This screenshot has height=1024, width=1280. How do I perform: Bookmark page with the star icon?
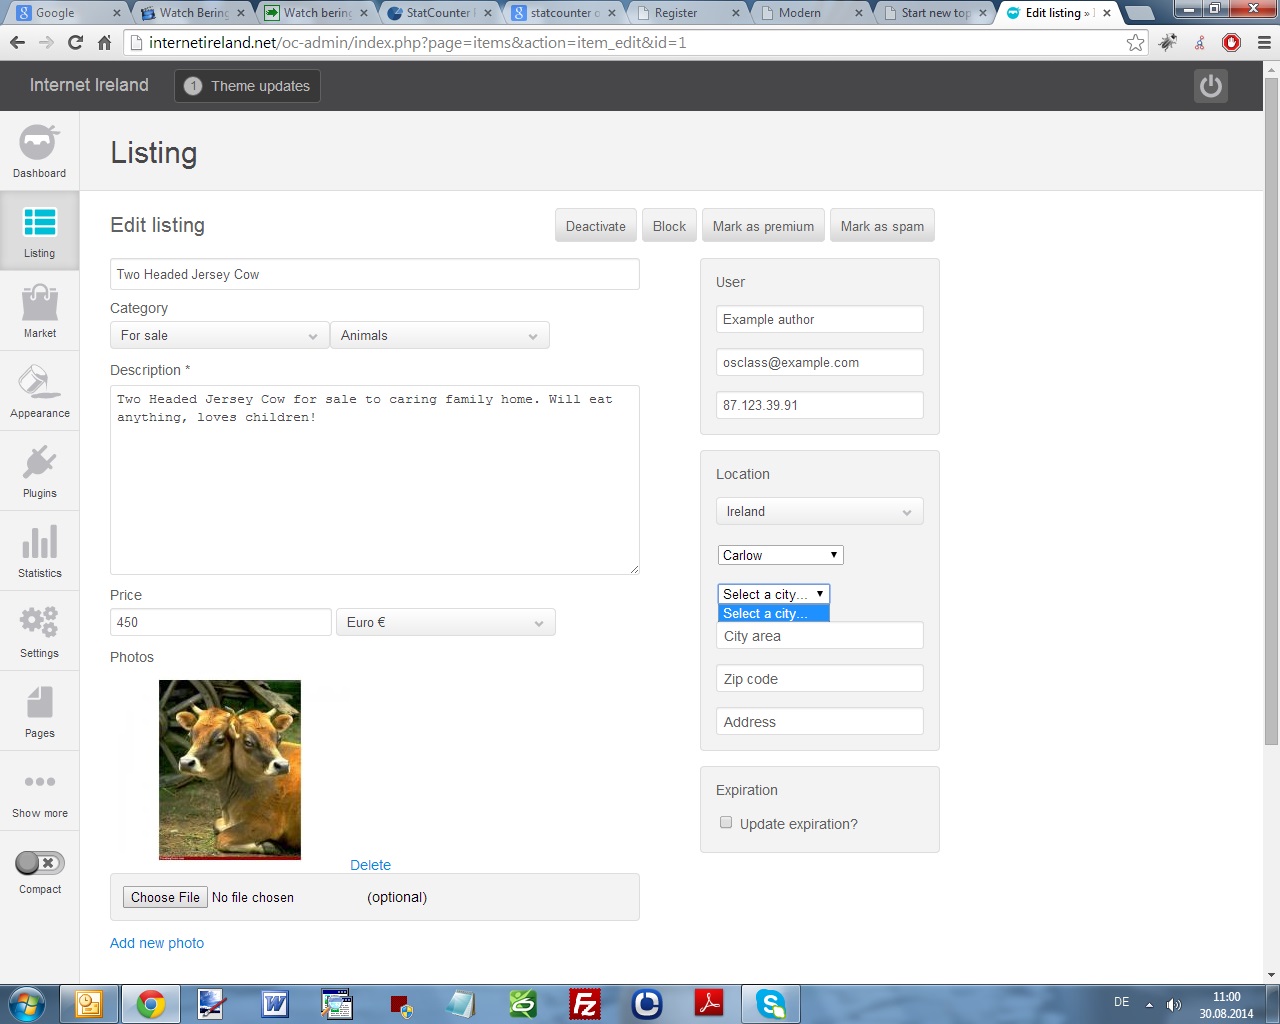coord(1135,43)
